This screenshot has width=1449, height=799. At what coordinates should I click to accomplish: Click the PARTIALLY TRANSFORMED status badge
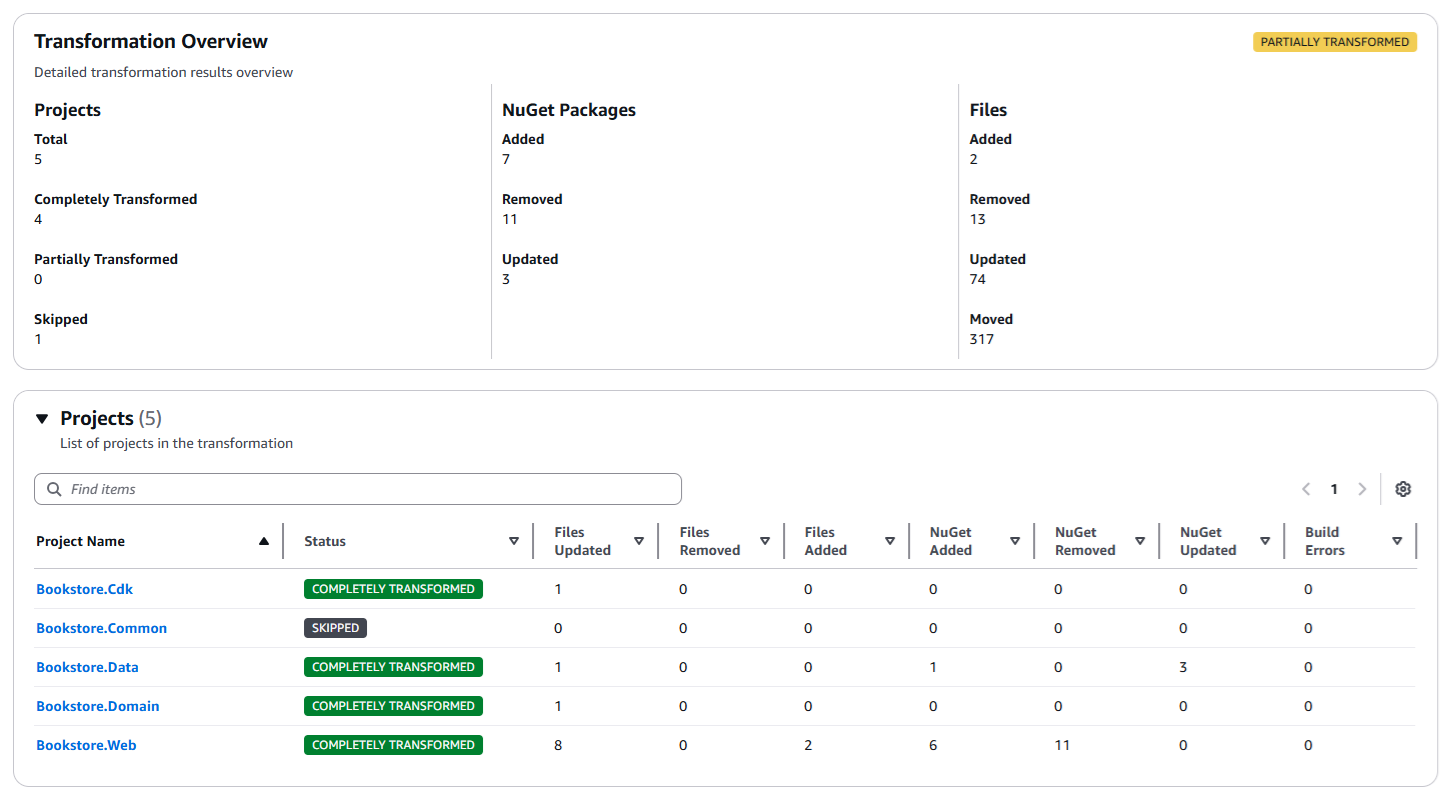[x=1334, y=41]
